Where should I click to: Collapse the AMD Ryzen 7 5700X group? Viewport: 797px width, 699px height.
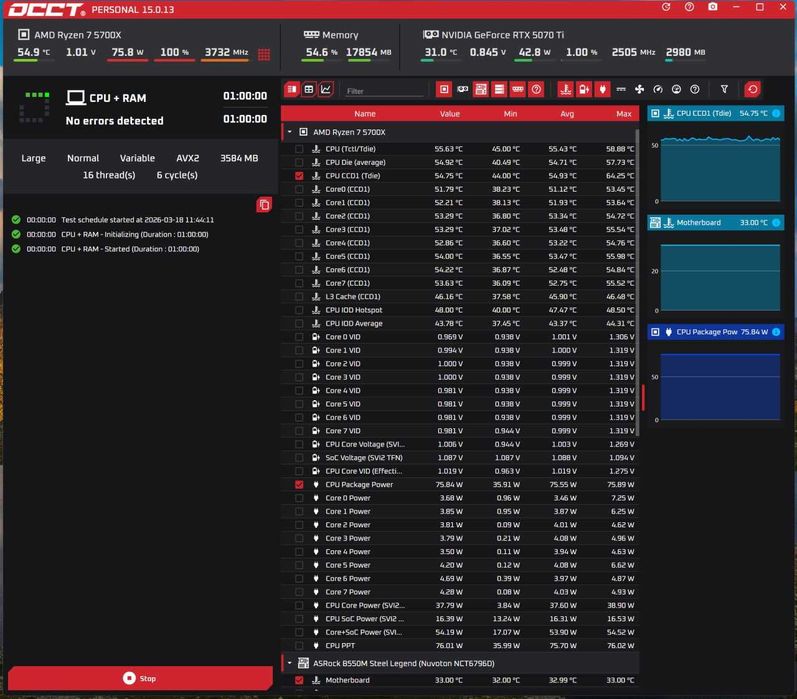290,132
